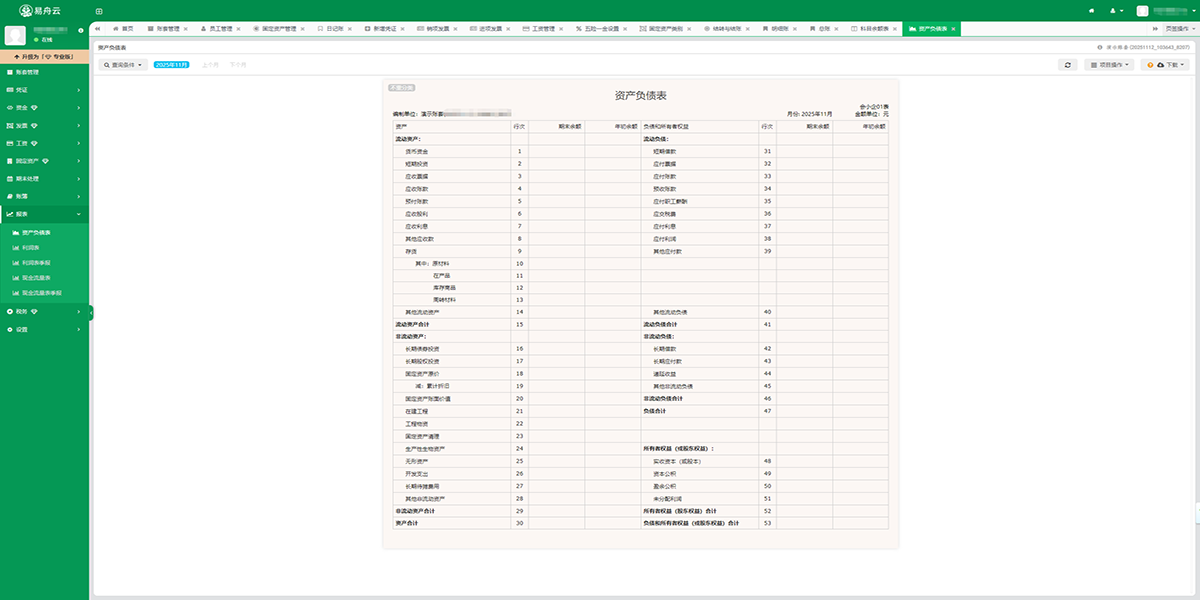Click the expand layout icon beside logo
1200x600 pixels.
98,11
